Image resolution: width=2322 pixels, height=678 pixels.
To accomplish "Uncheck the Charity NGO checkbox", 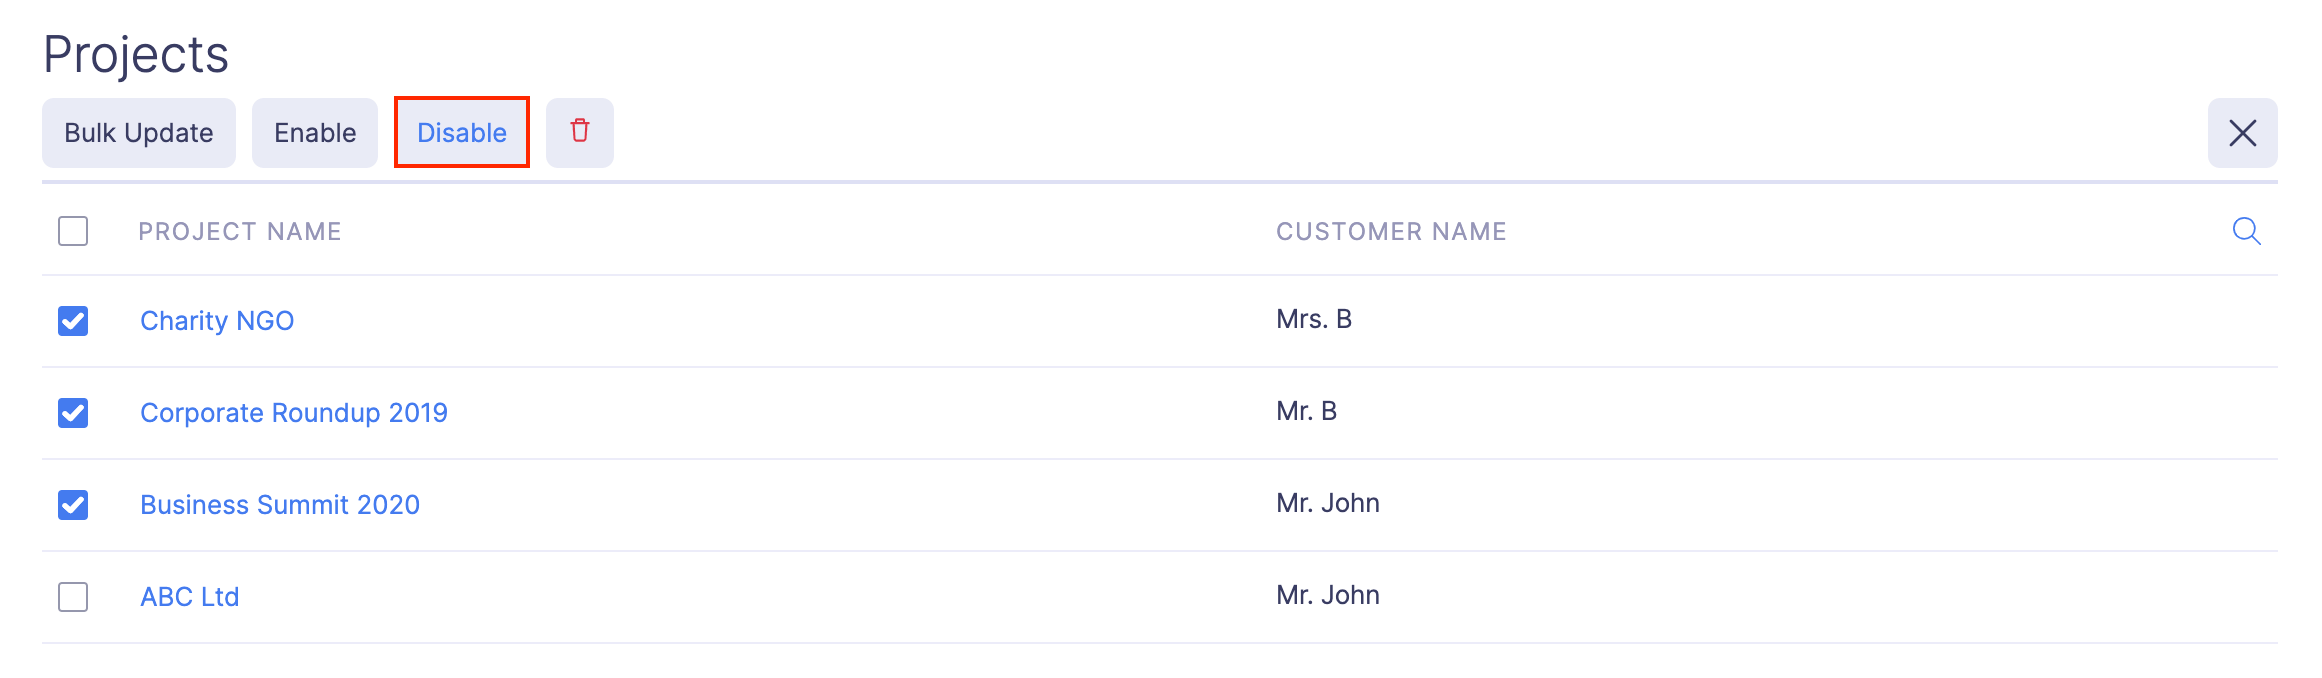I will click(73, 321).
